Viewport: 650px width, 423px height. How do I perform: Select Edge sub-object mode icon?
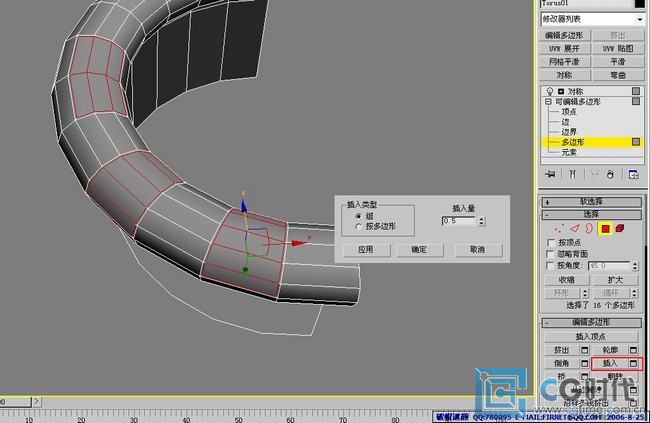tap(575, 229)
